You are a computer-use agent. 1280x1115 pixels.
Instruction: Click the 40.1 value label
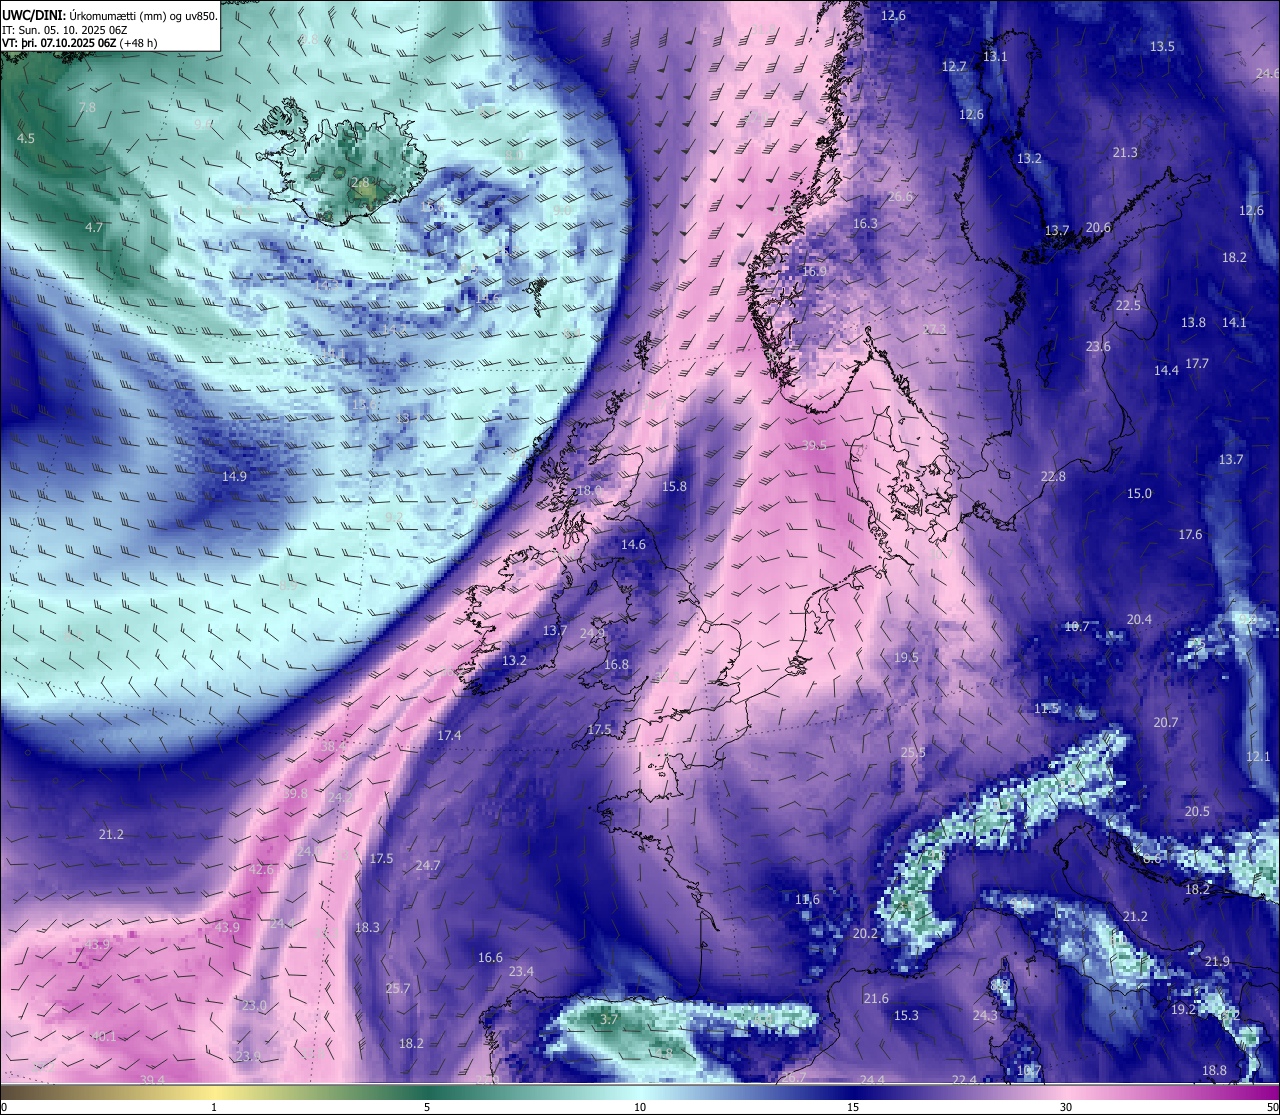tap(104, 1036)
